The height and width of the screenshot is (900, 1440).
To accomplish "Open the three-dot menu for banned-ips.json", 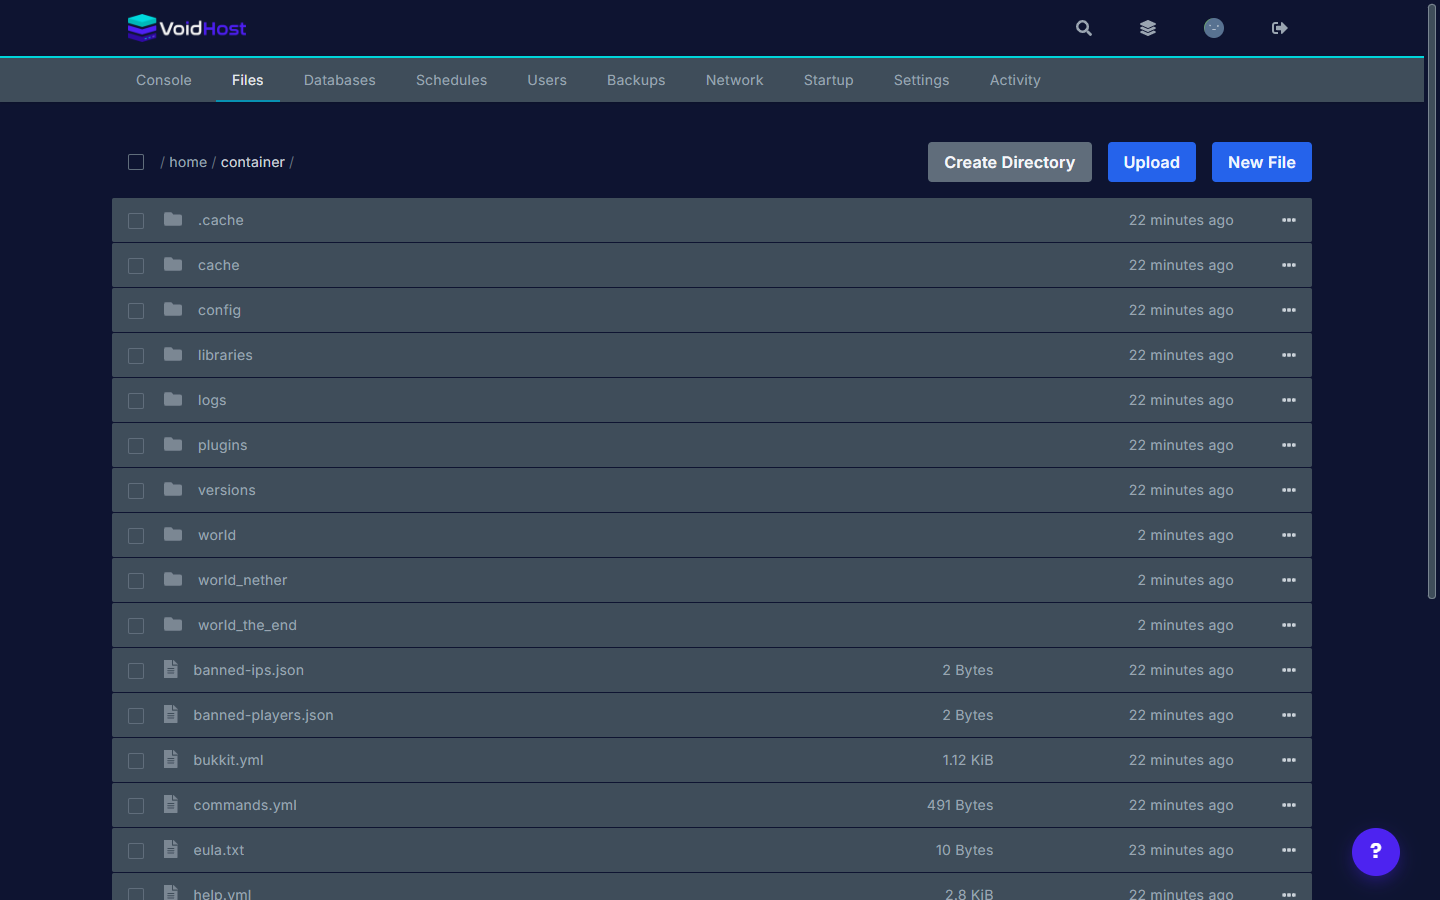I will click(x=1289, y=670).
